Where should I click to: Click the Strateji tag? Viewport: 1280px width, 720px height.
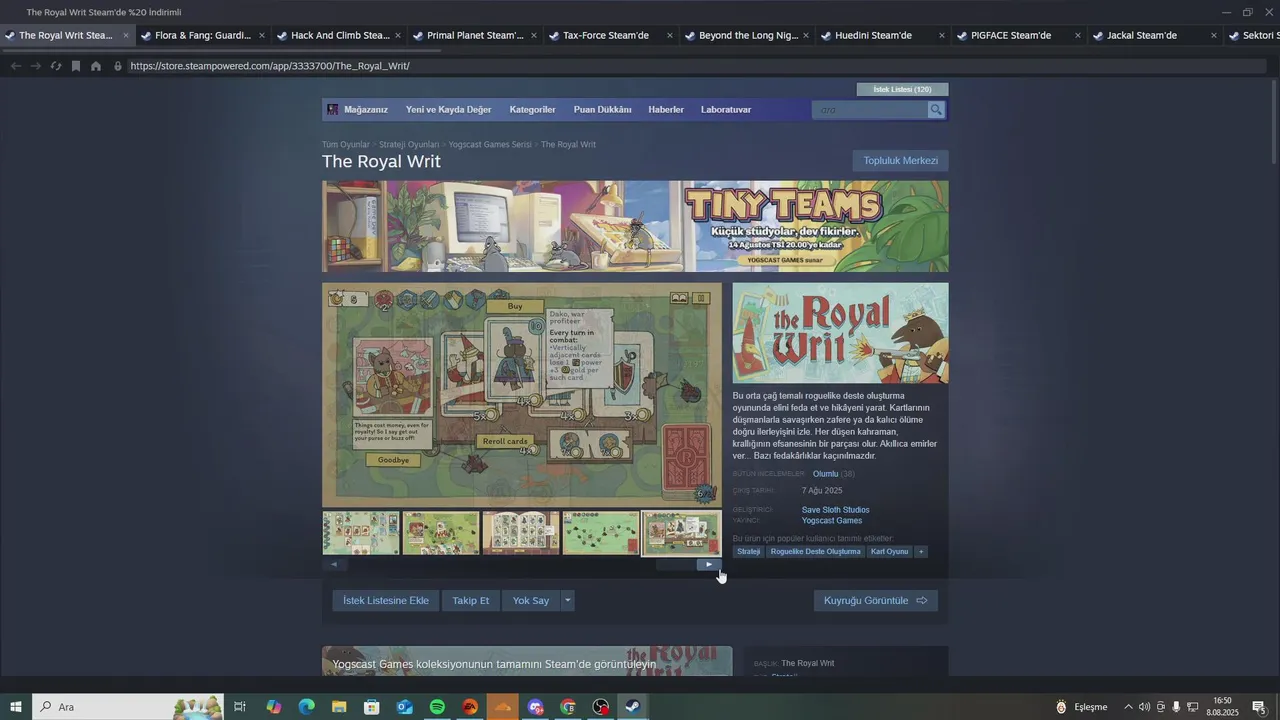pyautogui.click(x=749, y=552)
